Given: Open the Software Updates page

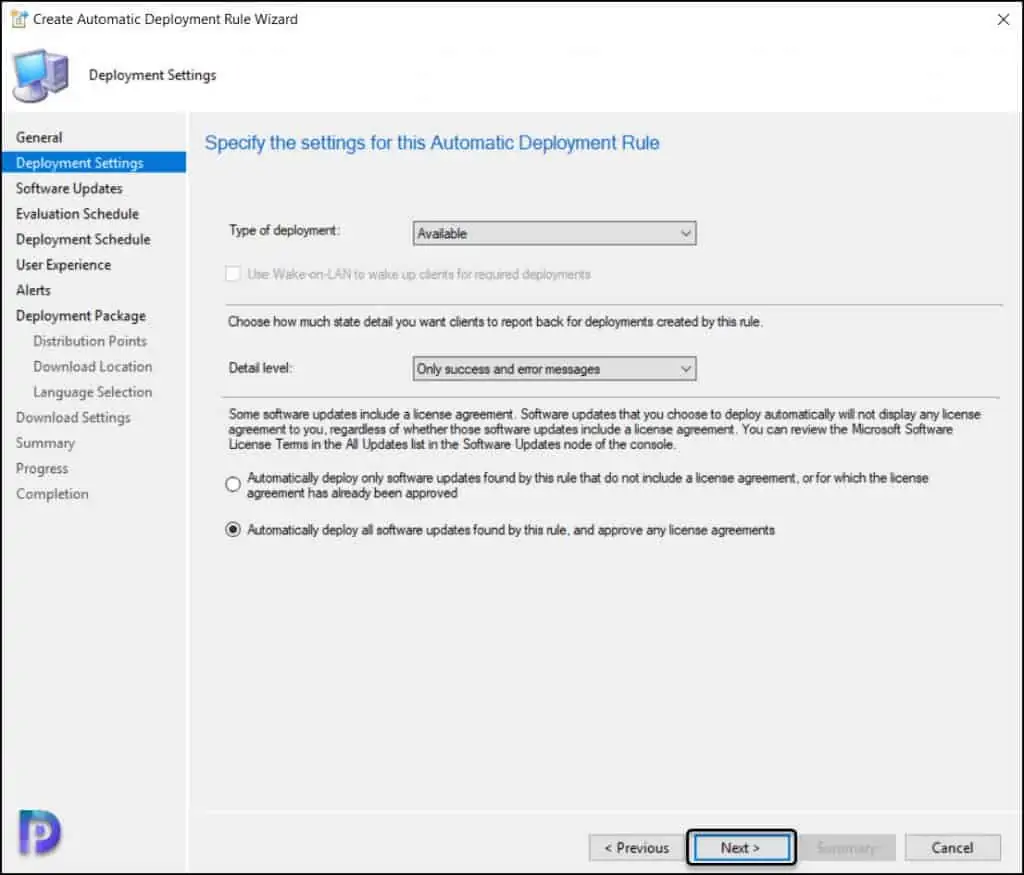Looking at the screenshot, I should click(69, 188).
